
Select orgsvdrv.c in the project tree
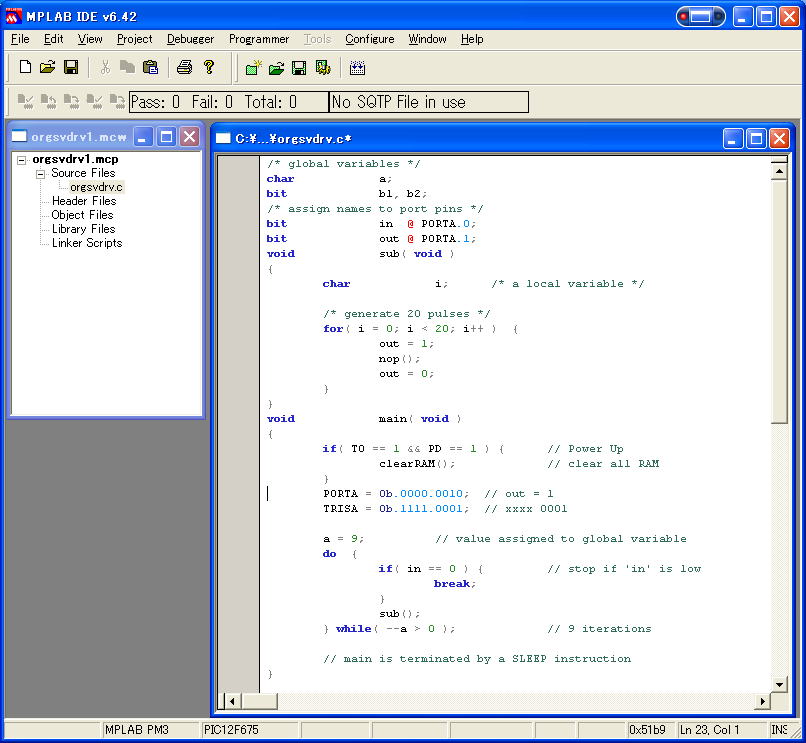[x=96, y=187]
